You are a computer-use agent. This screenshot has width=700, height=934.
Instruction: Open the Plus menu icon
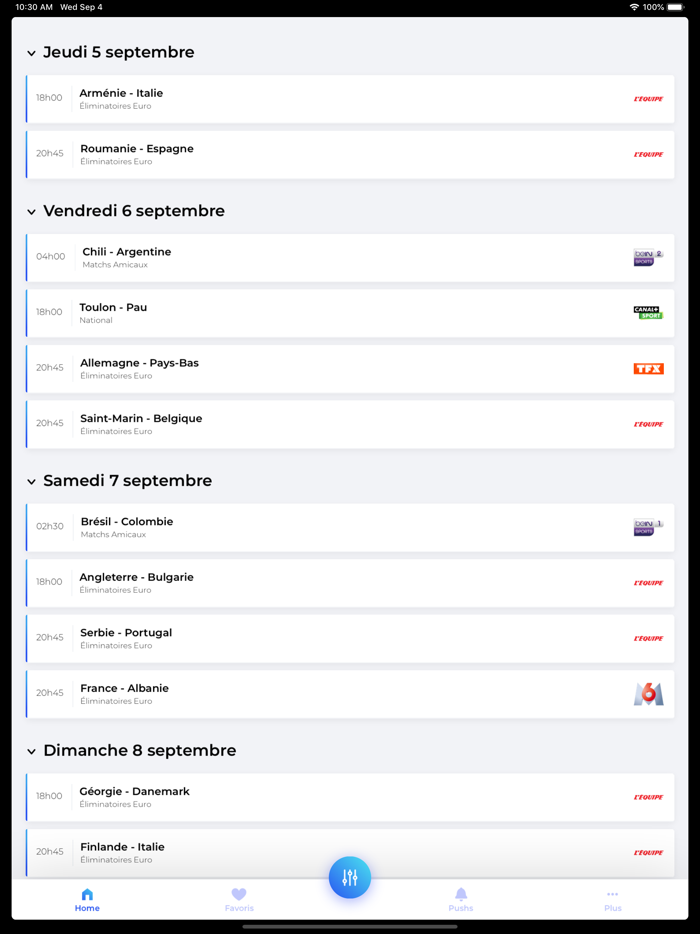tap(613, 896)
